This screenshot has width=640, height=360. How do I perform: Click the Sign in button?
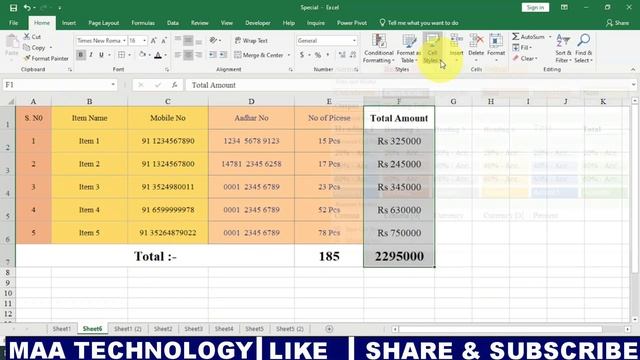(x=535, y=7)
